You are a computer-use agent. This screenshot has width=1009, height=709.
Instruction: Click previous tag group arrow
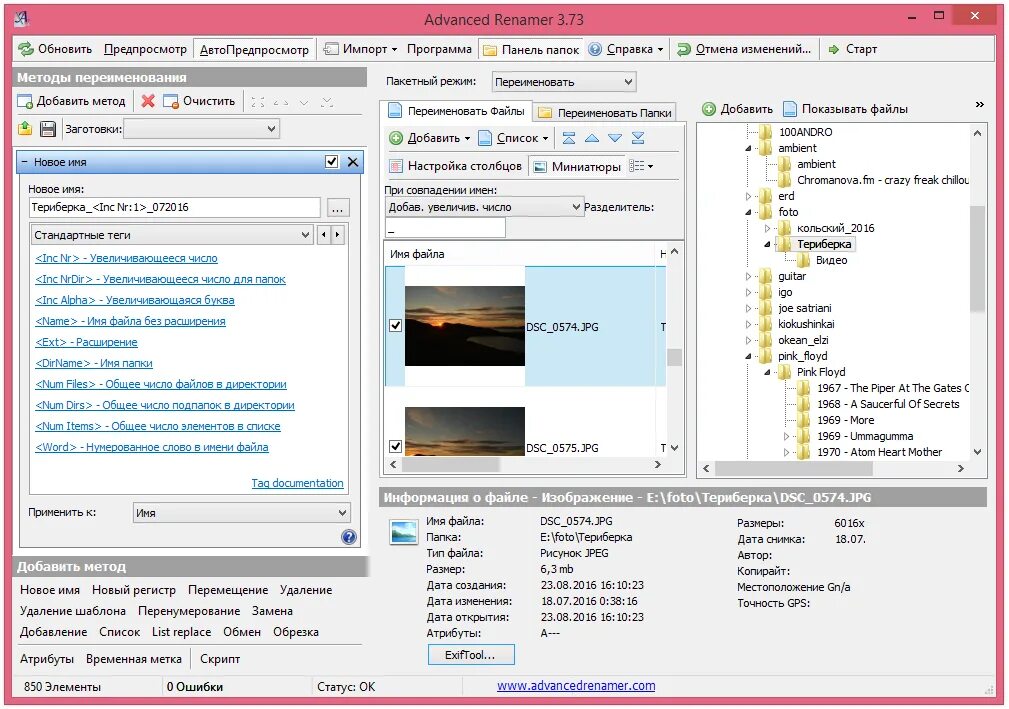pos(324,235)
